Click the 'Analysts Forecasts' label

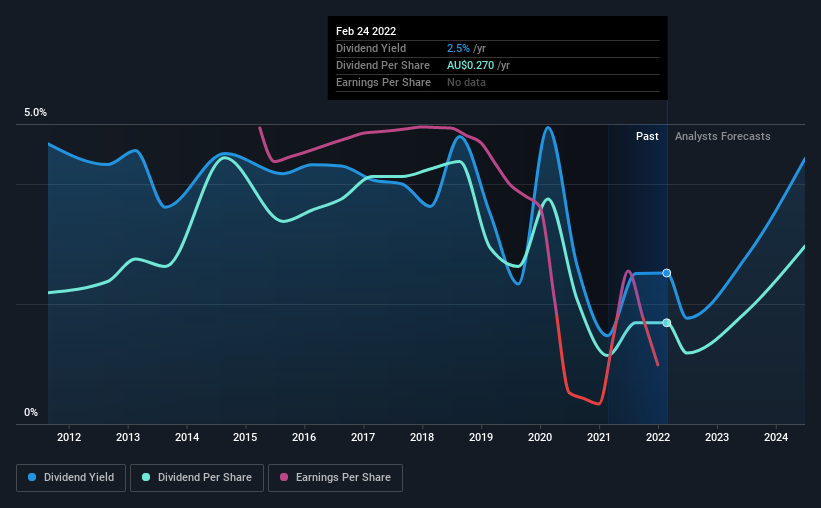tap(723, 136)
